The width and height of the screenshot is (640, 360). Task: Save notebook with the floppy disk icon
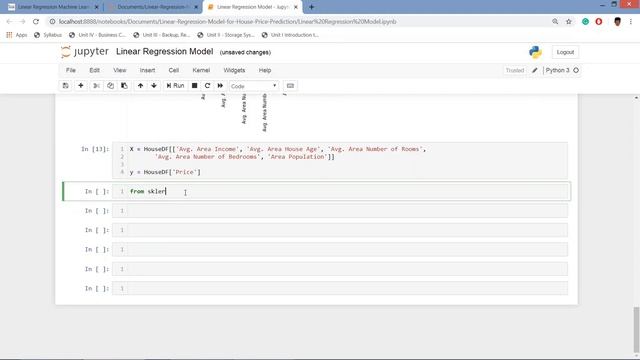(65, 86)
